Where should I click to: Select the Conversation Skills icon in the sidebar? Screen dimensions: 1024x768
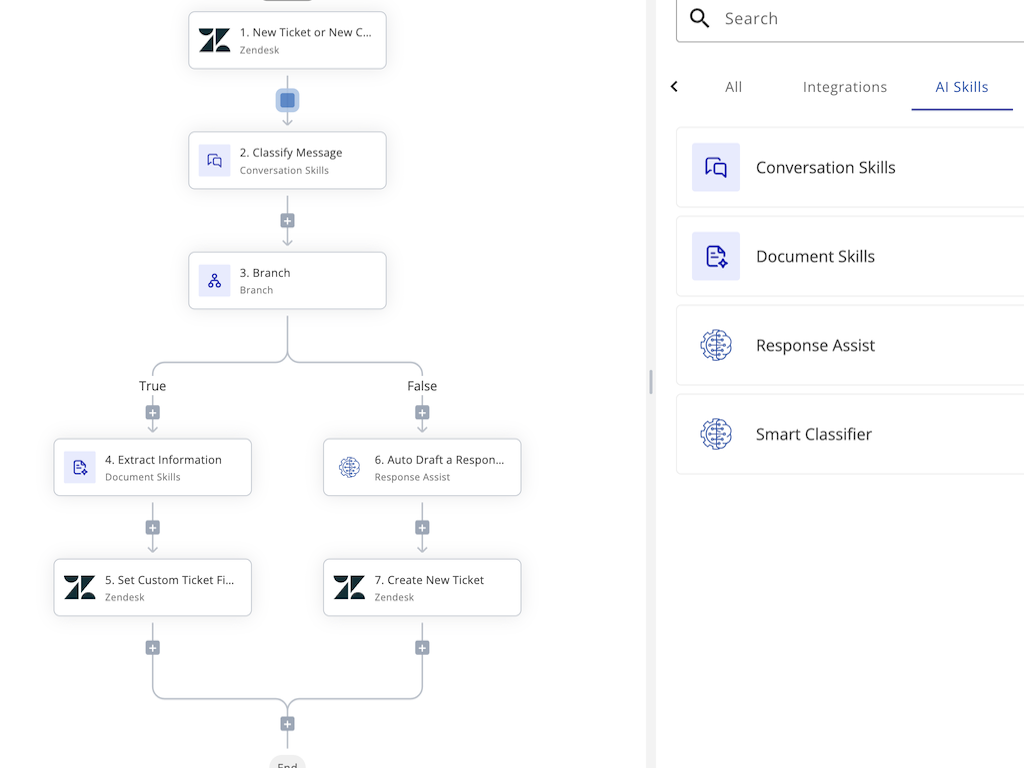pos(715,167)
